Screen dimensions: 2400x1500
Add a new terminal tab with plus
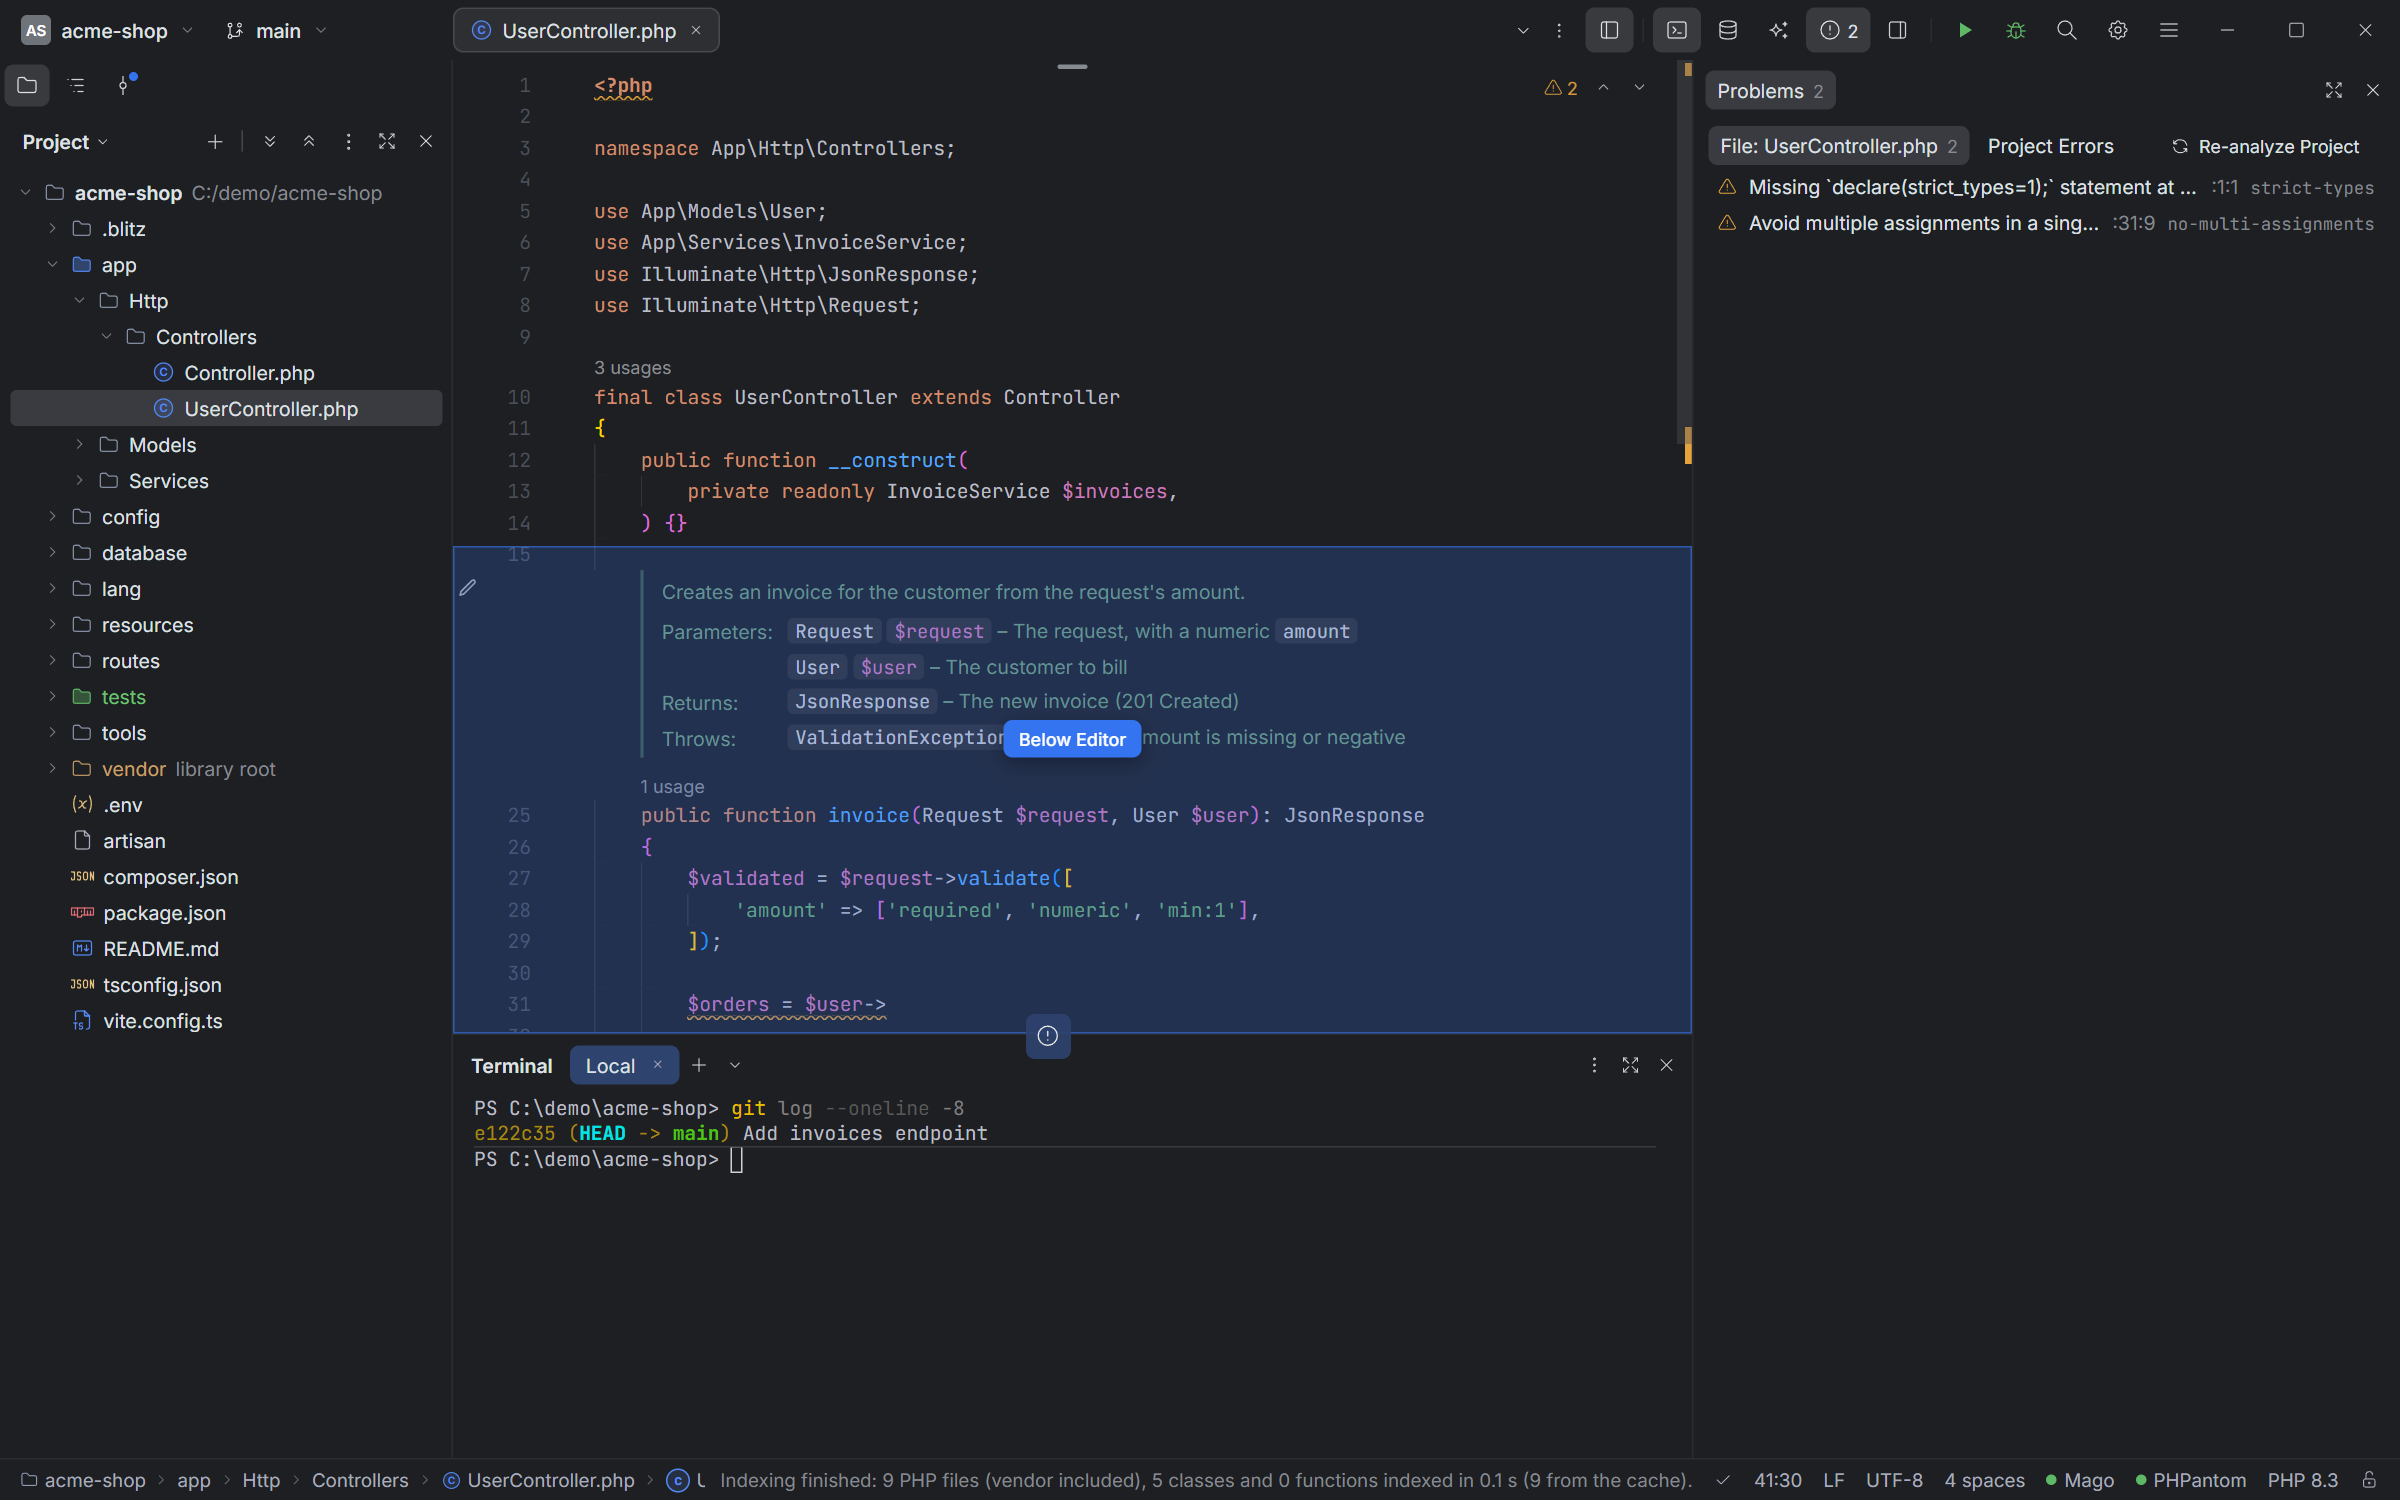point(699,1065)
